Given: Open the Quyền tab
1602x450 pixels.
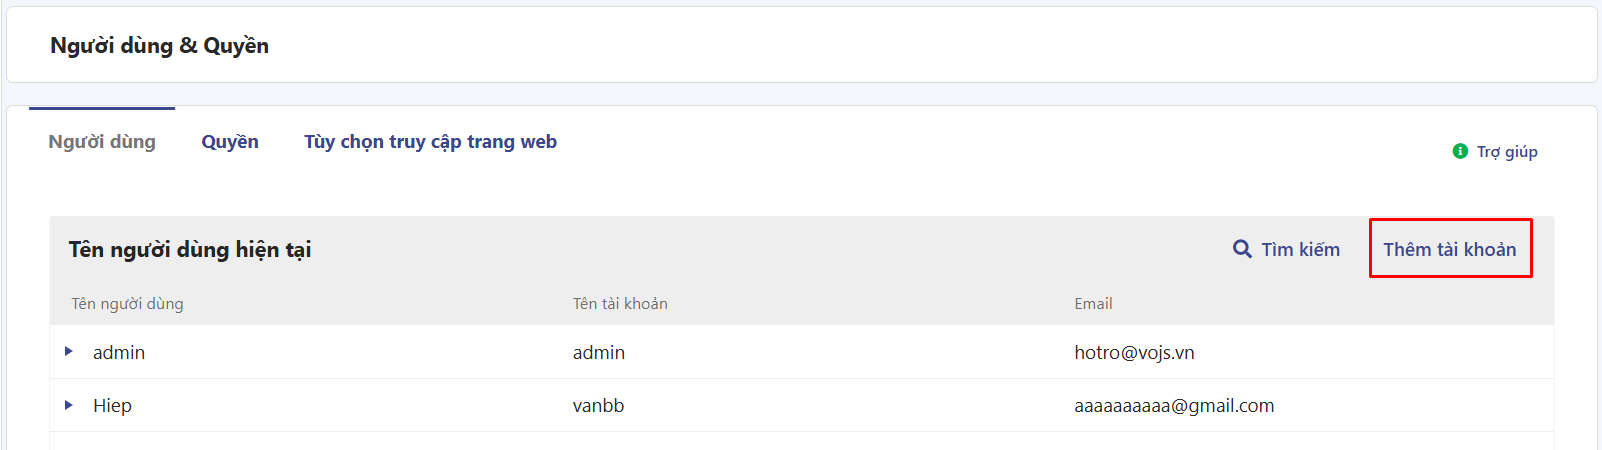Looking at the screenshot, I should [x=230, y=142].
